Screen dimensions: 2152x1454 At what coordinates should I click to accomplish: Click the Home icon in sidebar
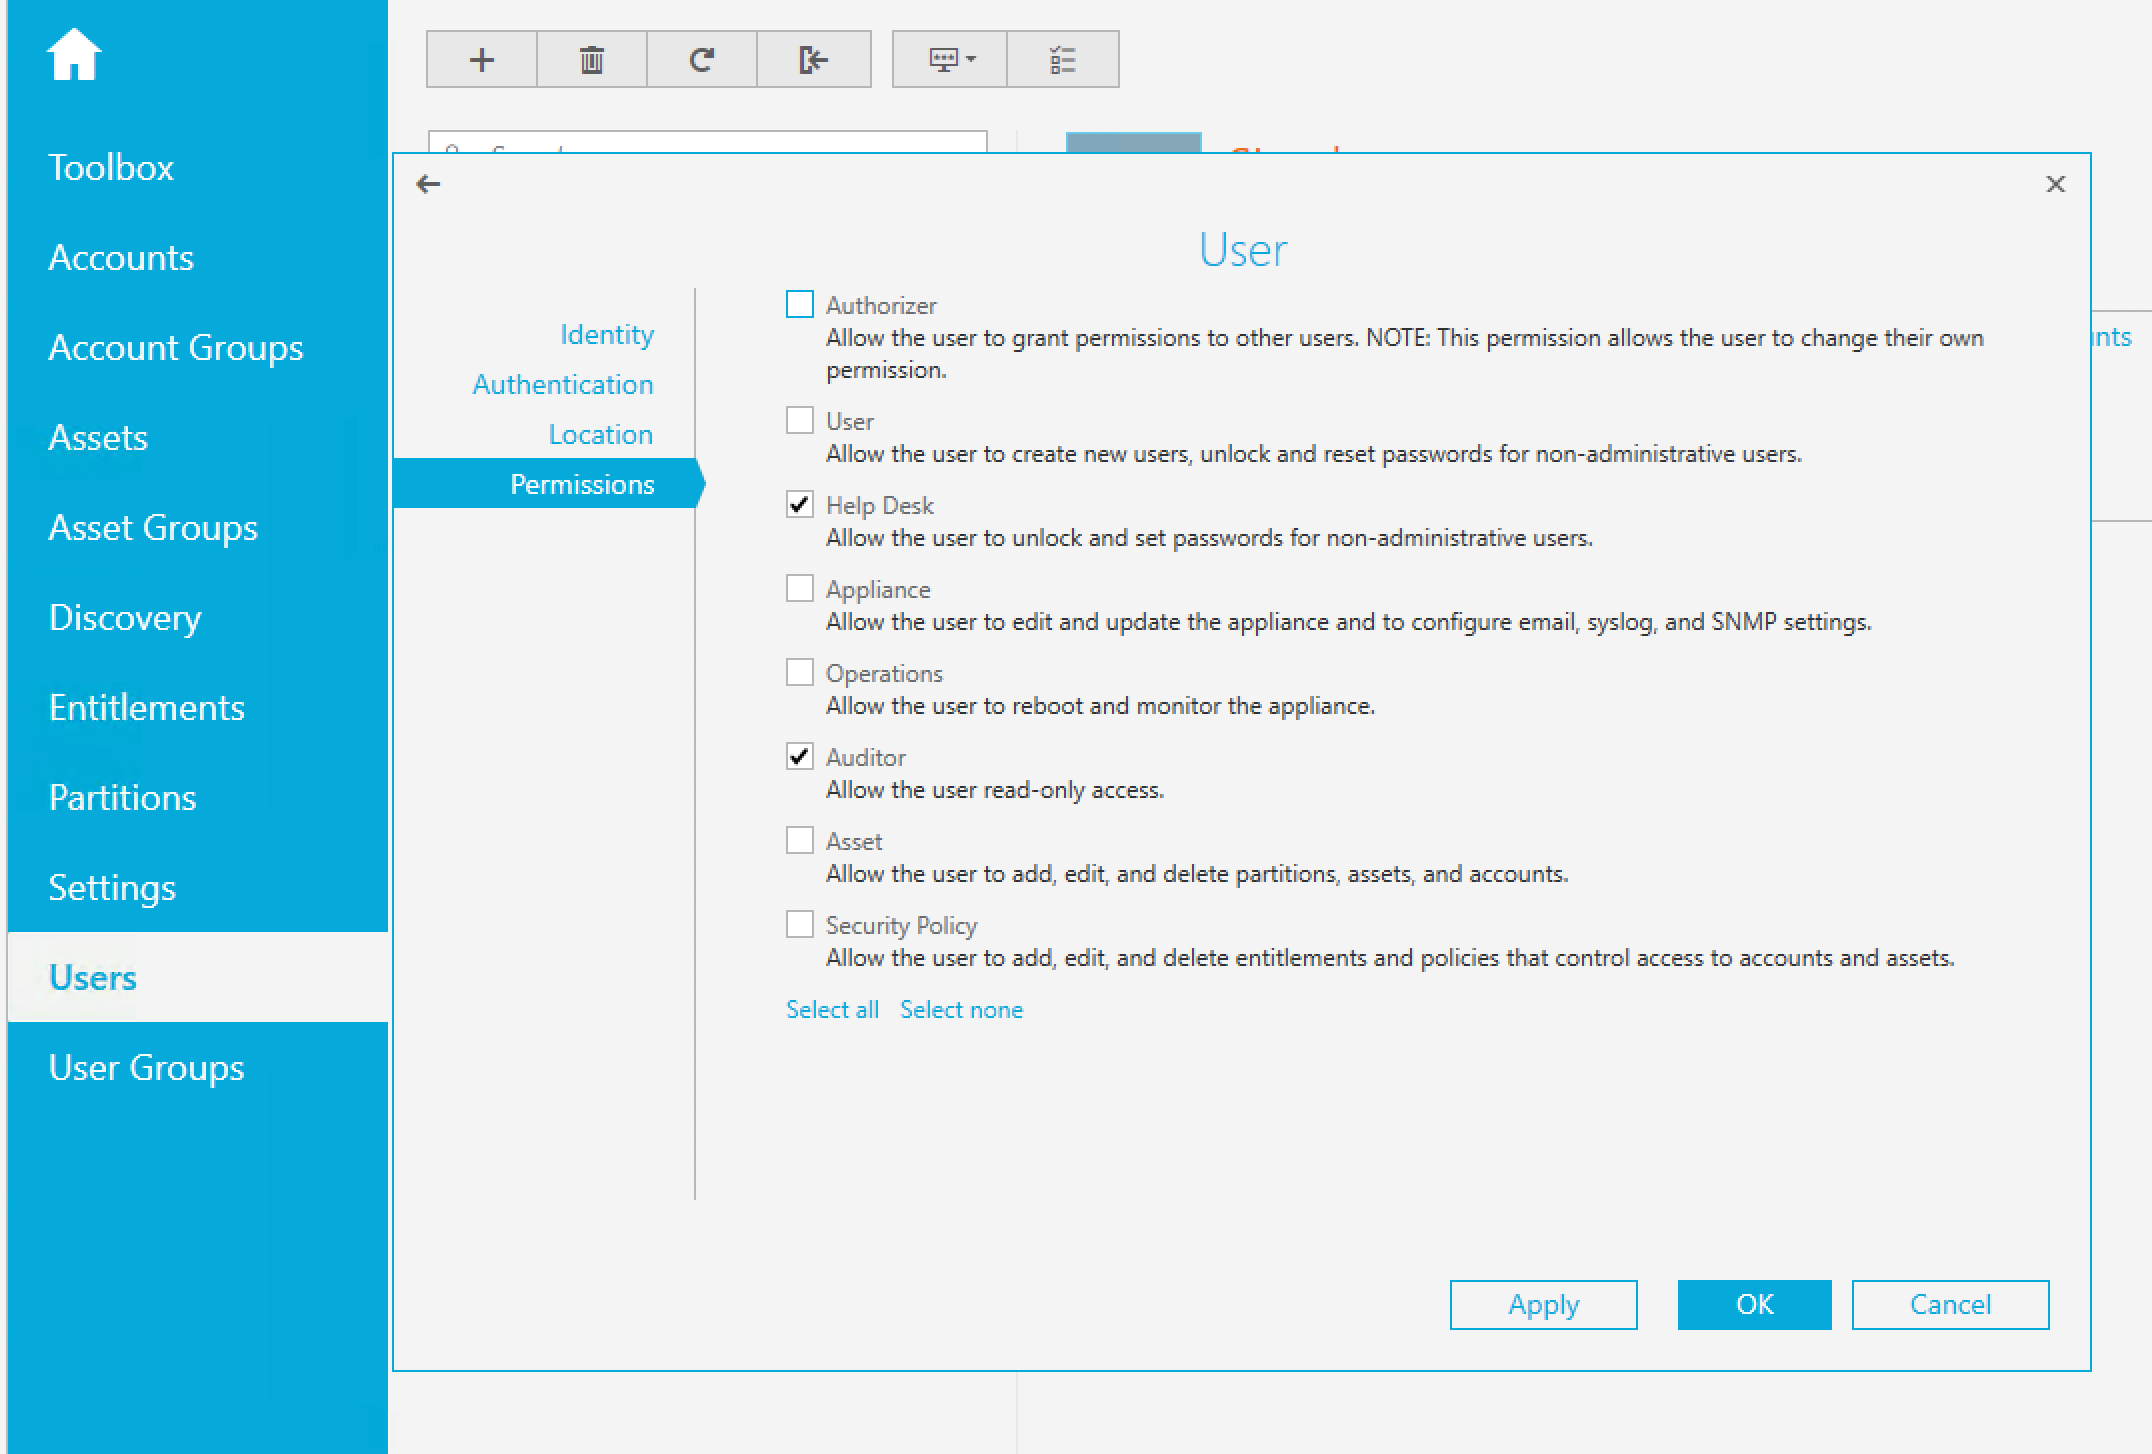[x=74, y=54]
